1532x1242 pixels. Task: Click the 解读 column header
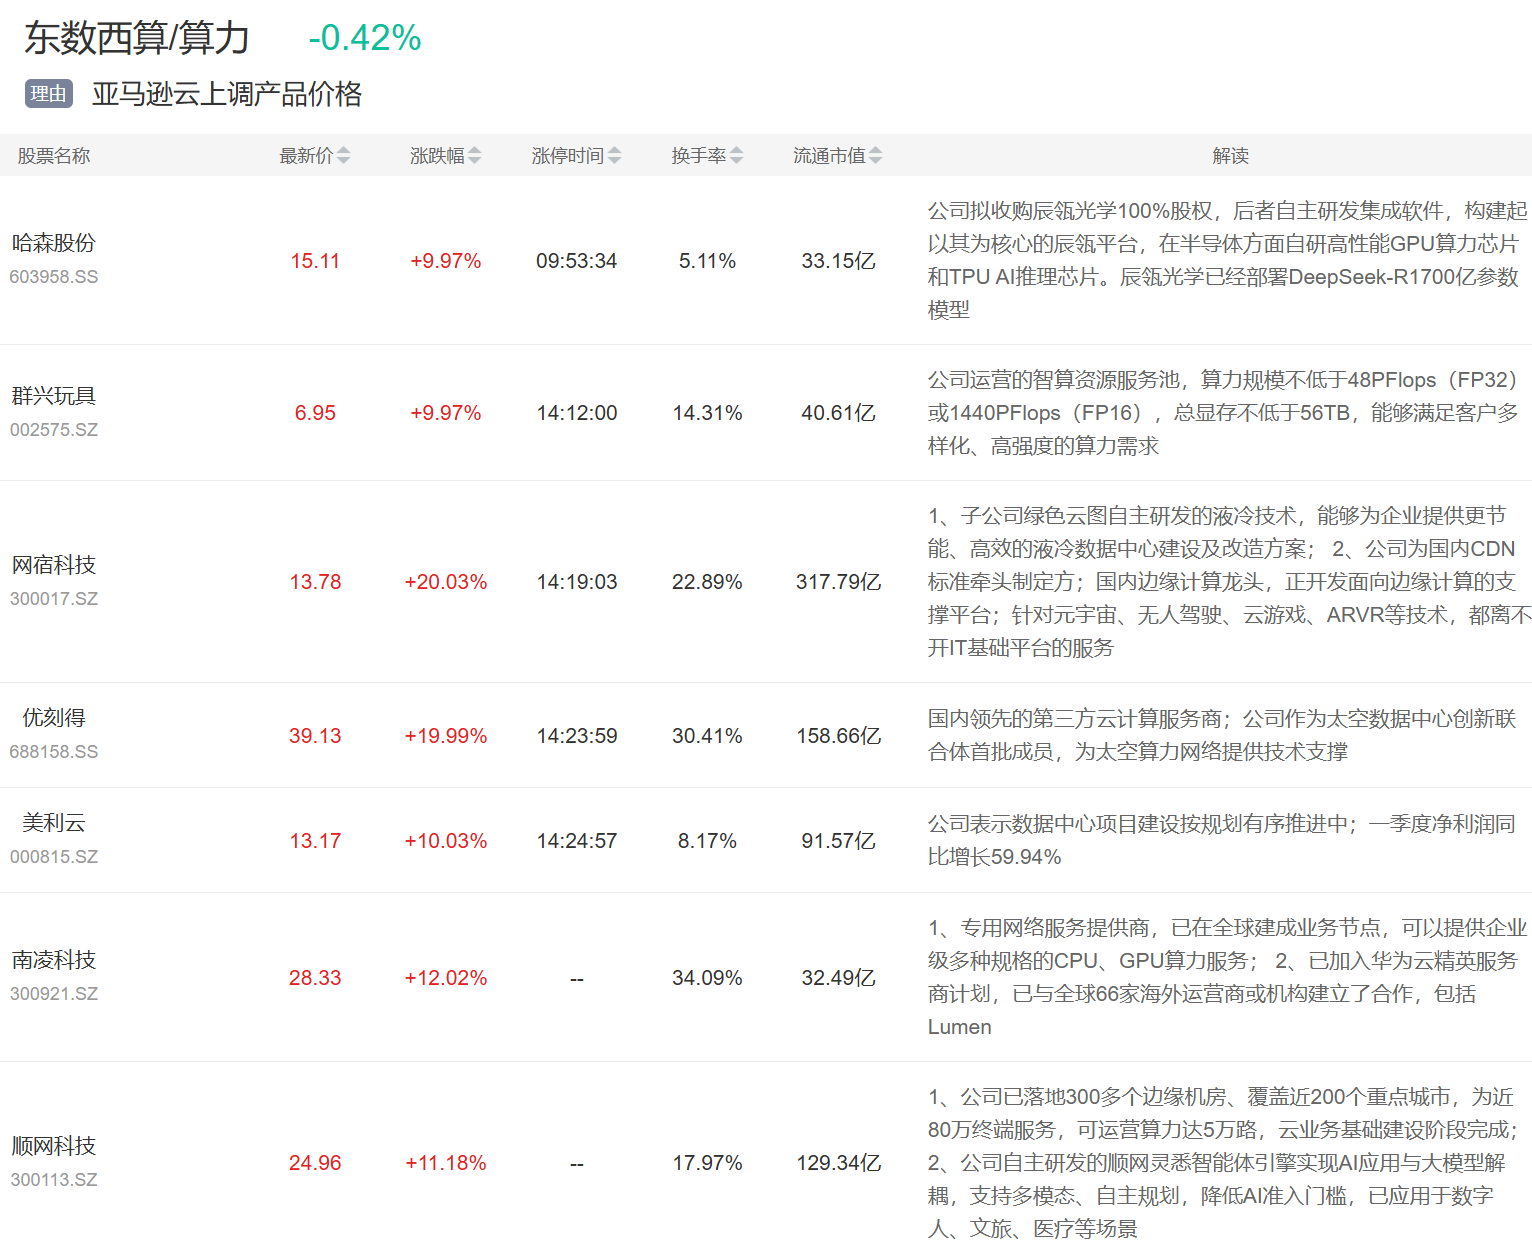click(1230, 156)
